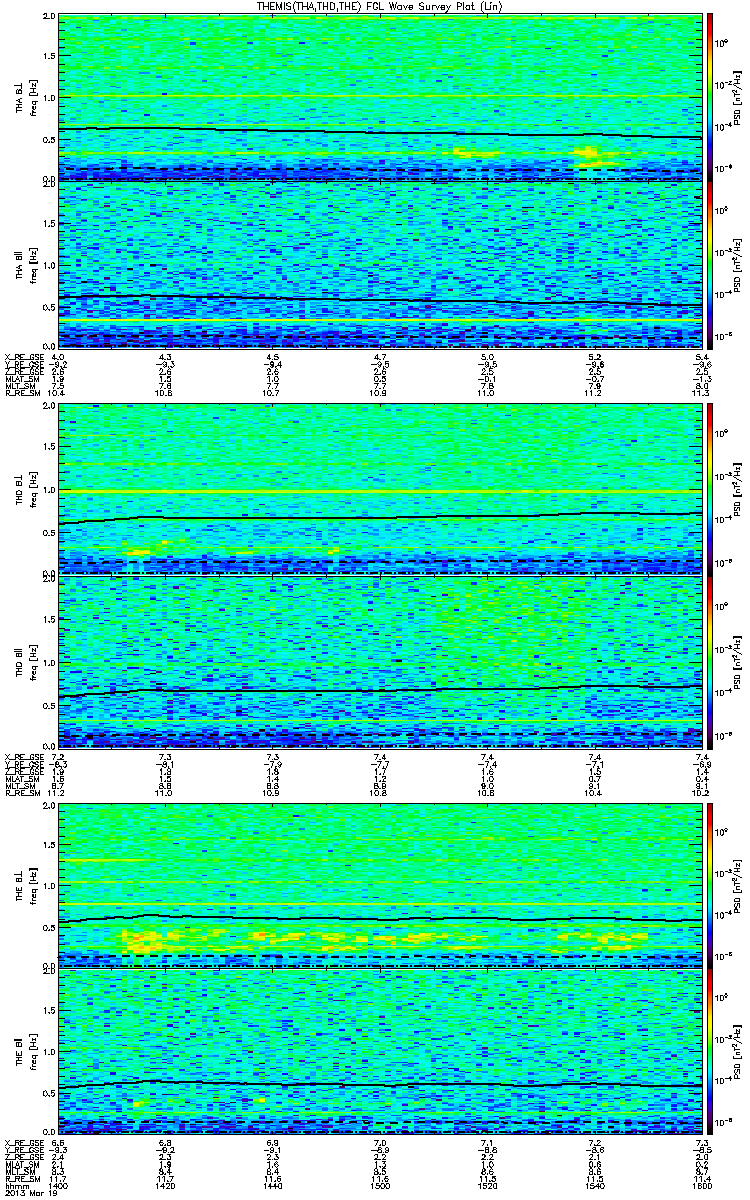Screen dimensions: 750x1200
Task: Click the PSD color bar beside THA B-parallel panel
Action: tap(710, 267)
